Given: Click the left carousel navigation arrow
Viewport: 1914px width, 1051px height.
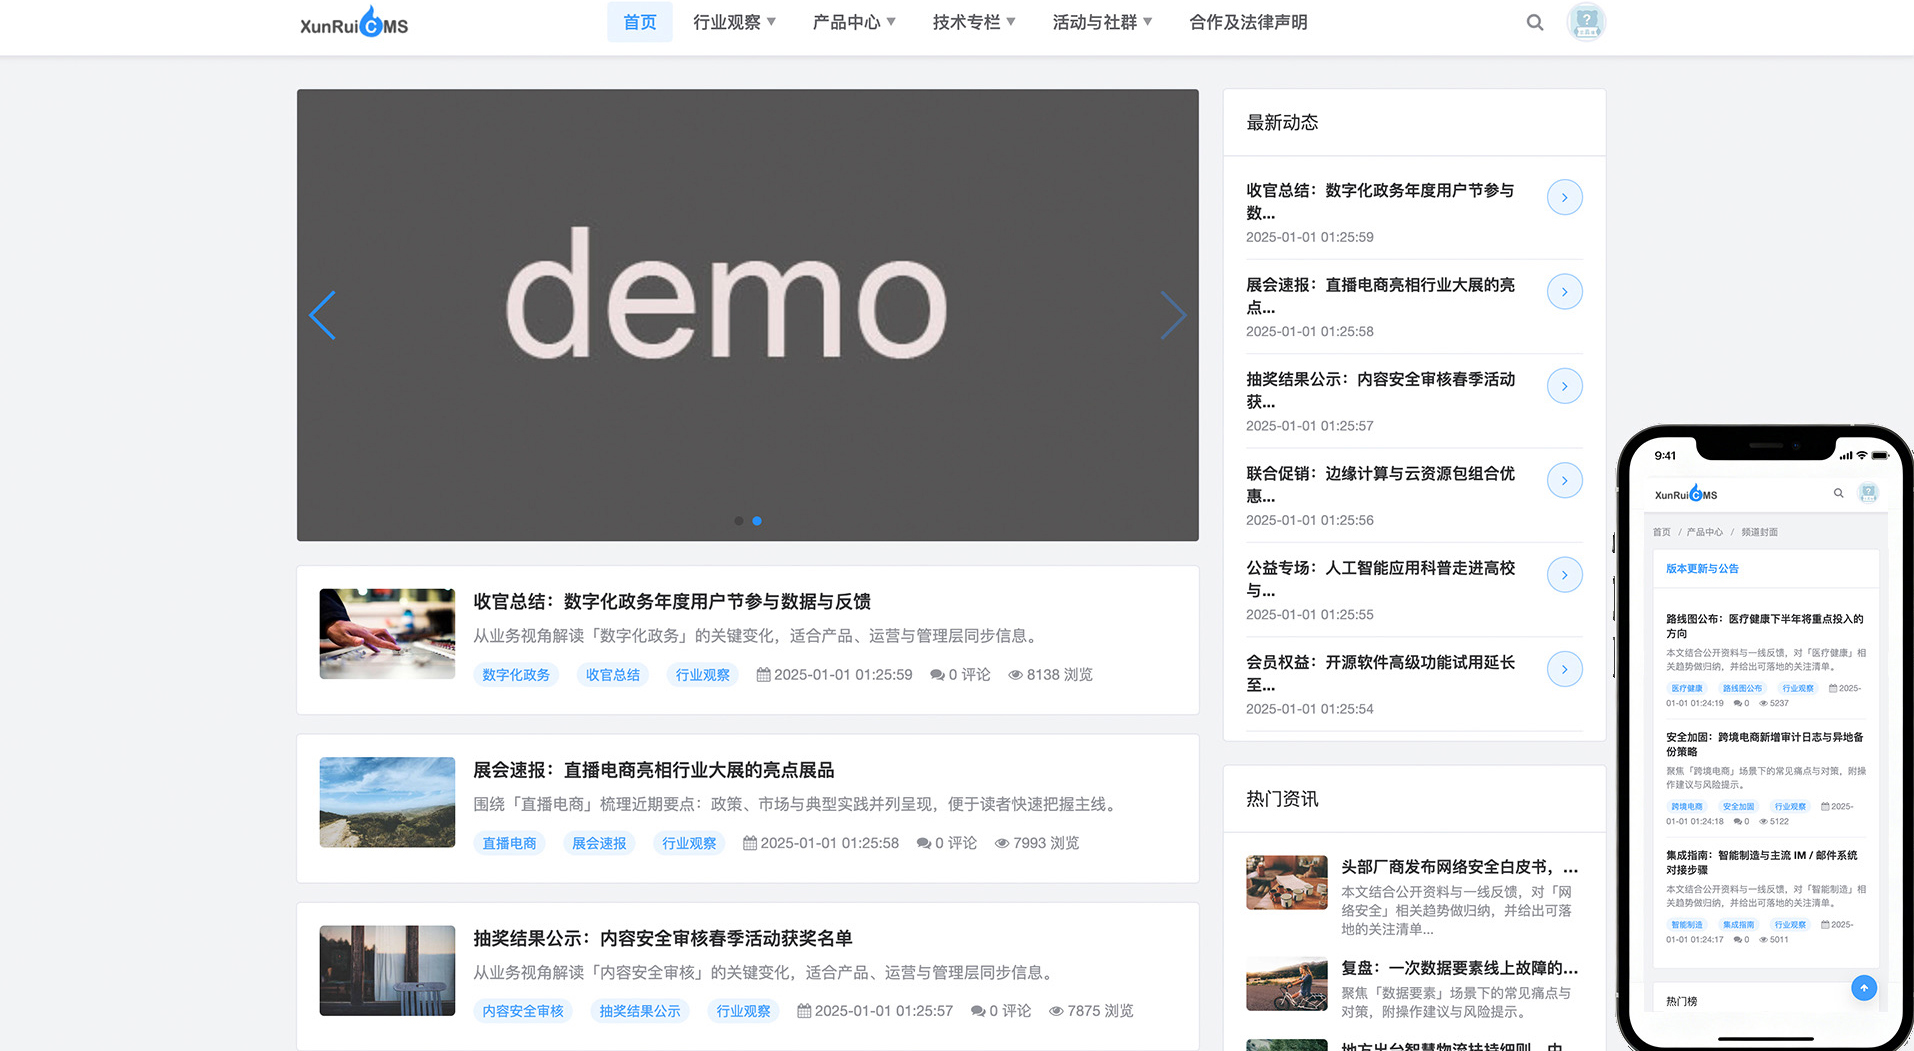Looking at the screenshot, I should point(322,315).
